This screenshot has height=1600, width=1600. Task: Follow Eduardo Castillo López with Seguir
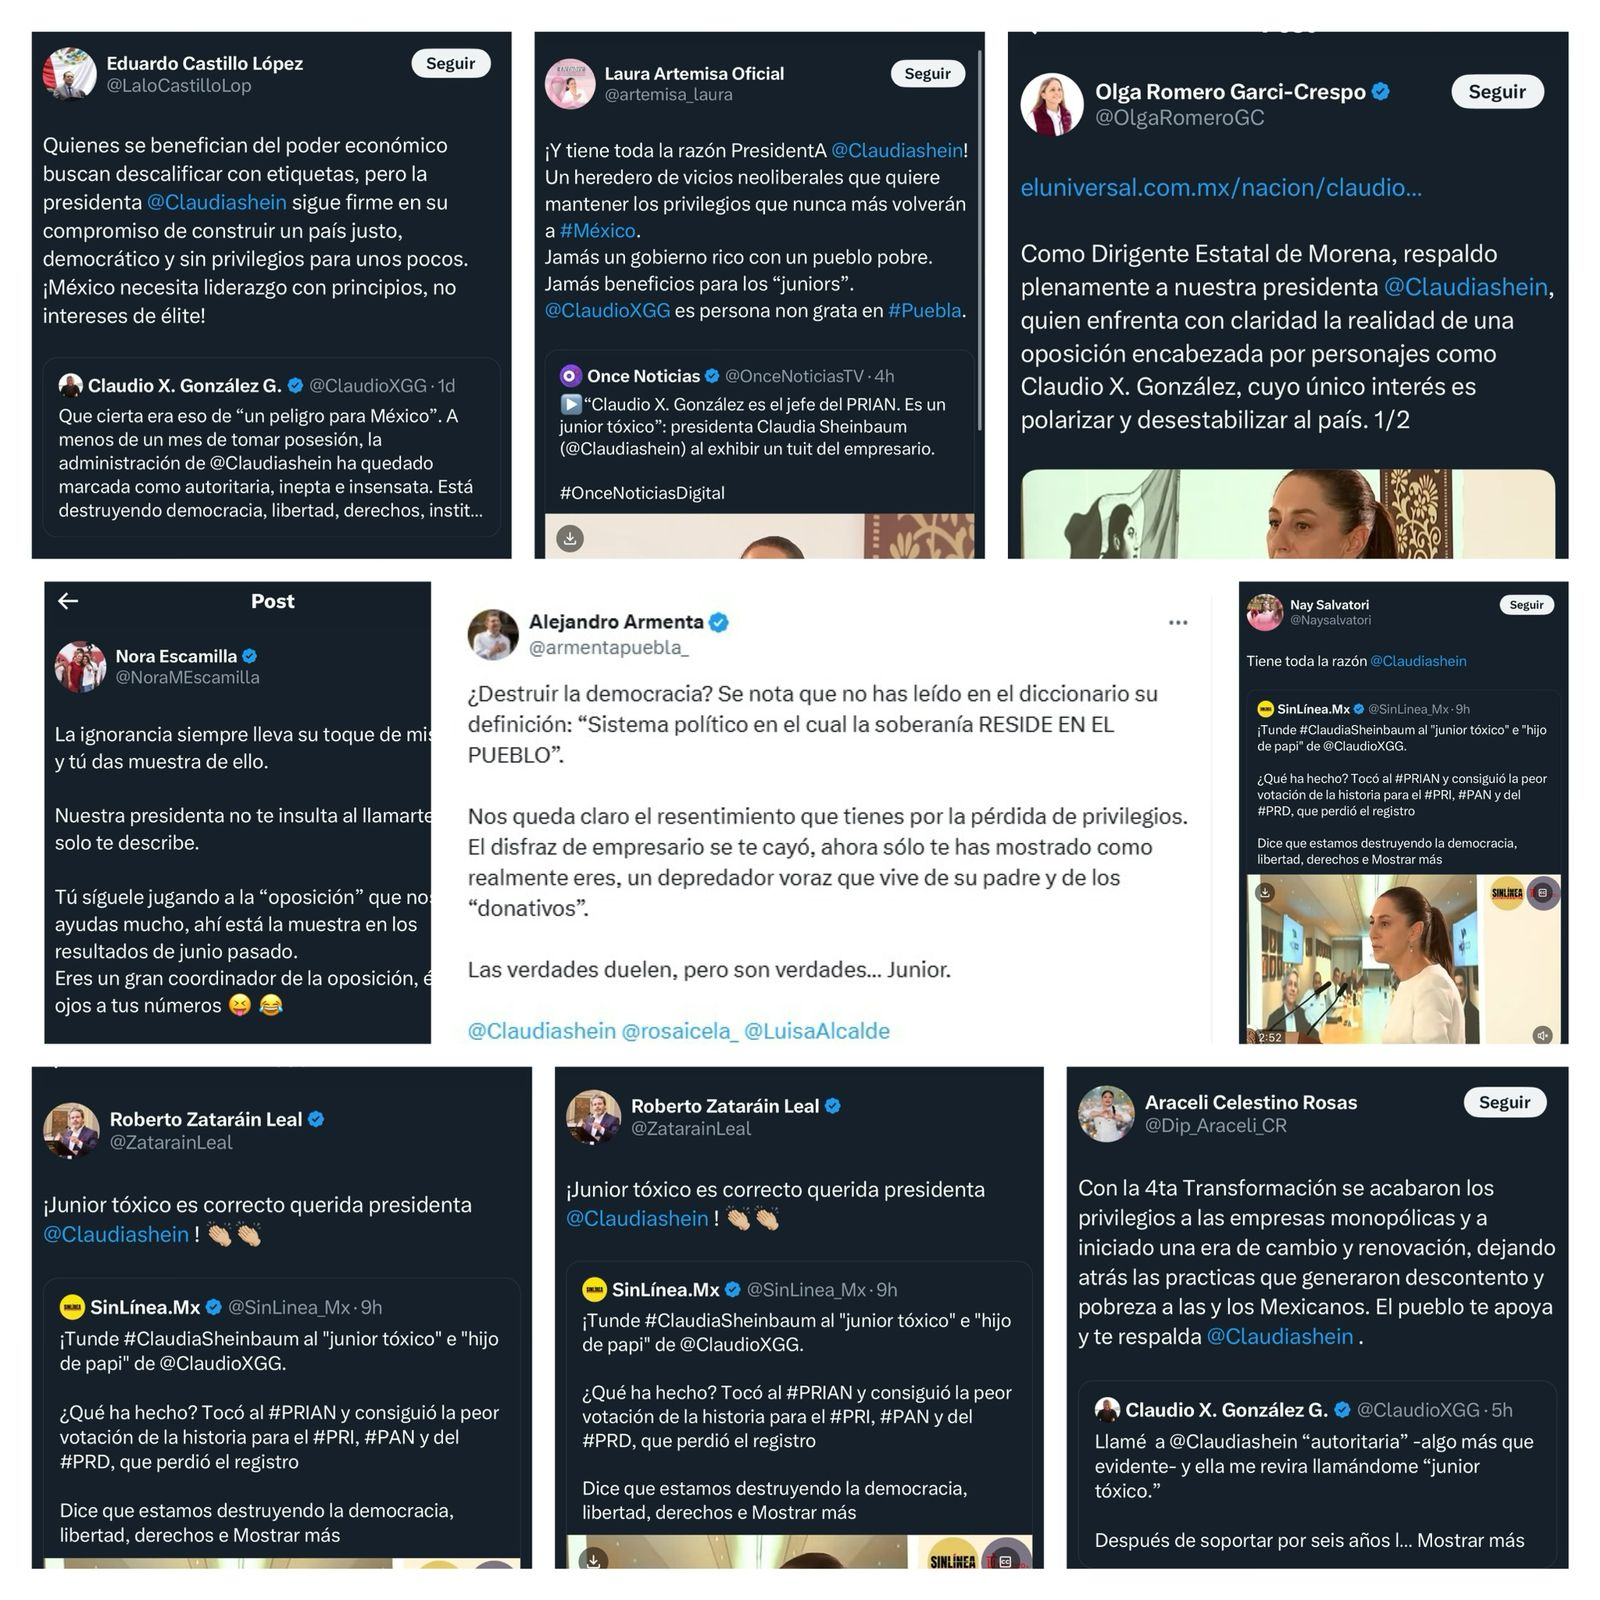coord(451,63)
